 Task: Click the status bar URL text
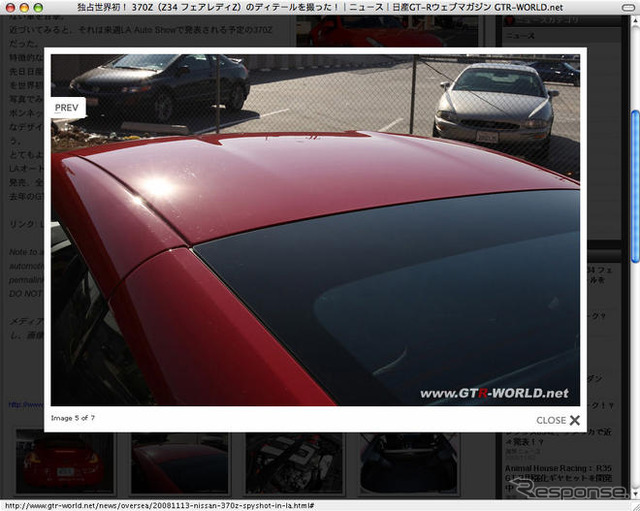tap(159, 506)
